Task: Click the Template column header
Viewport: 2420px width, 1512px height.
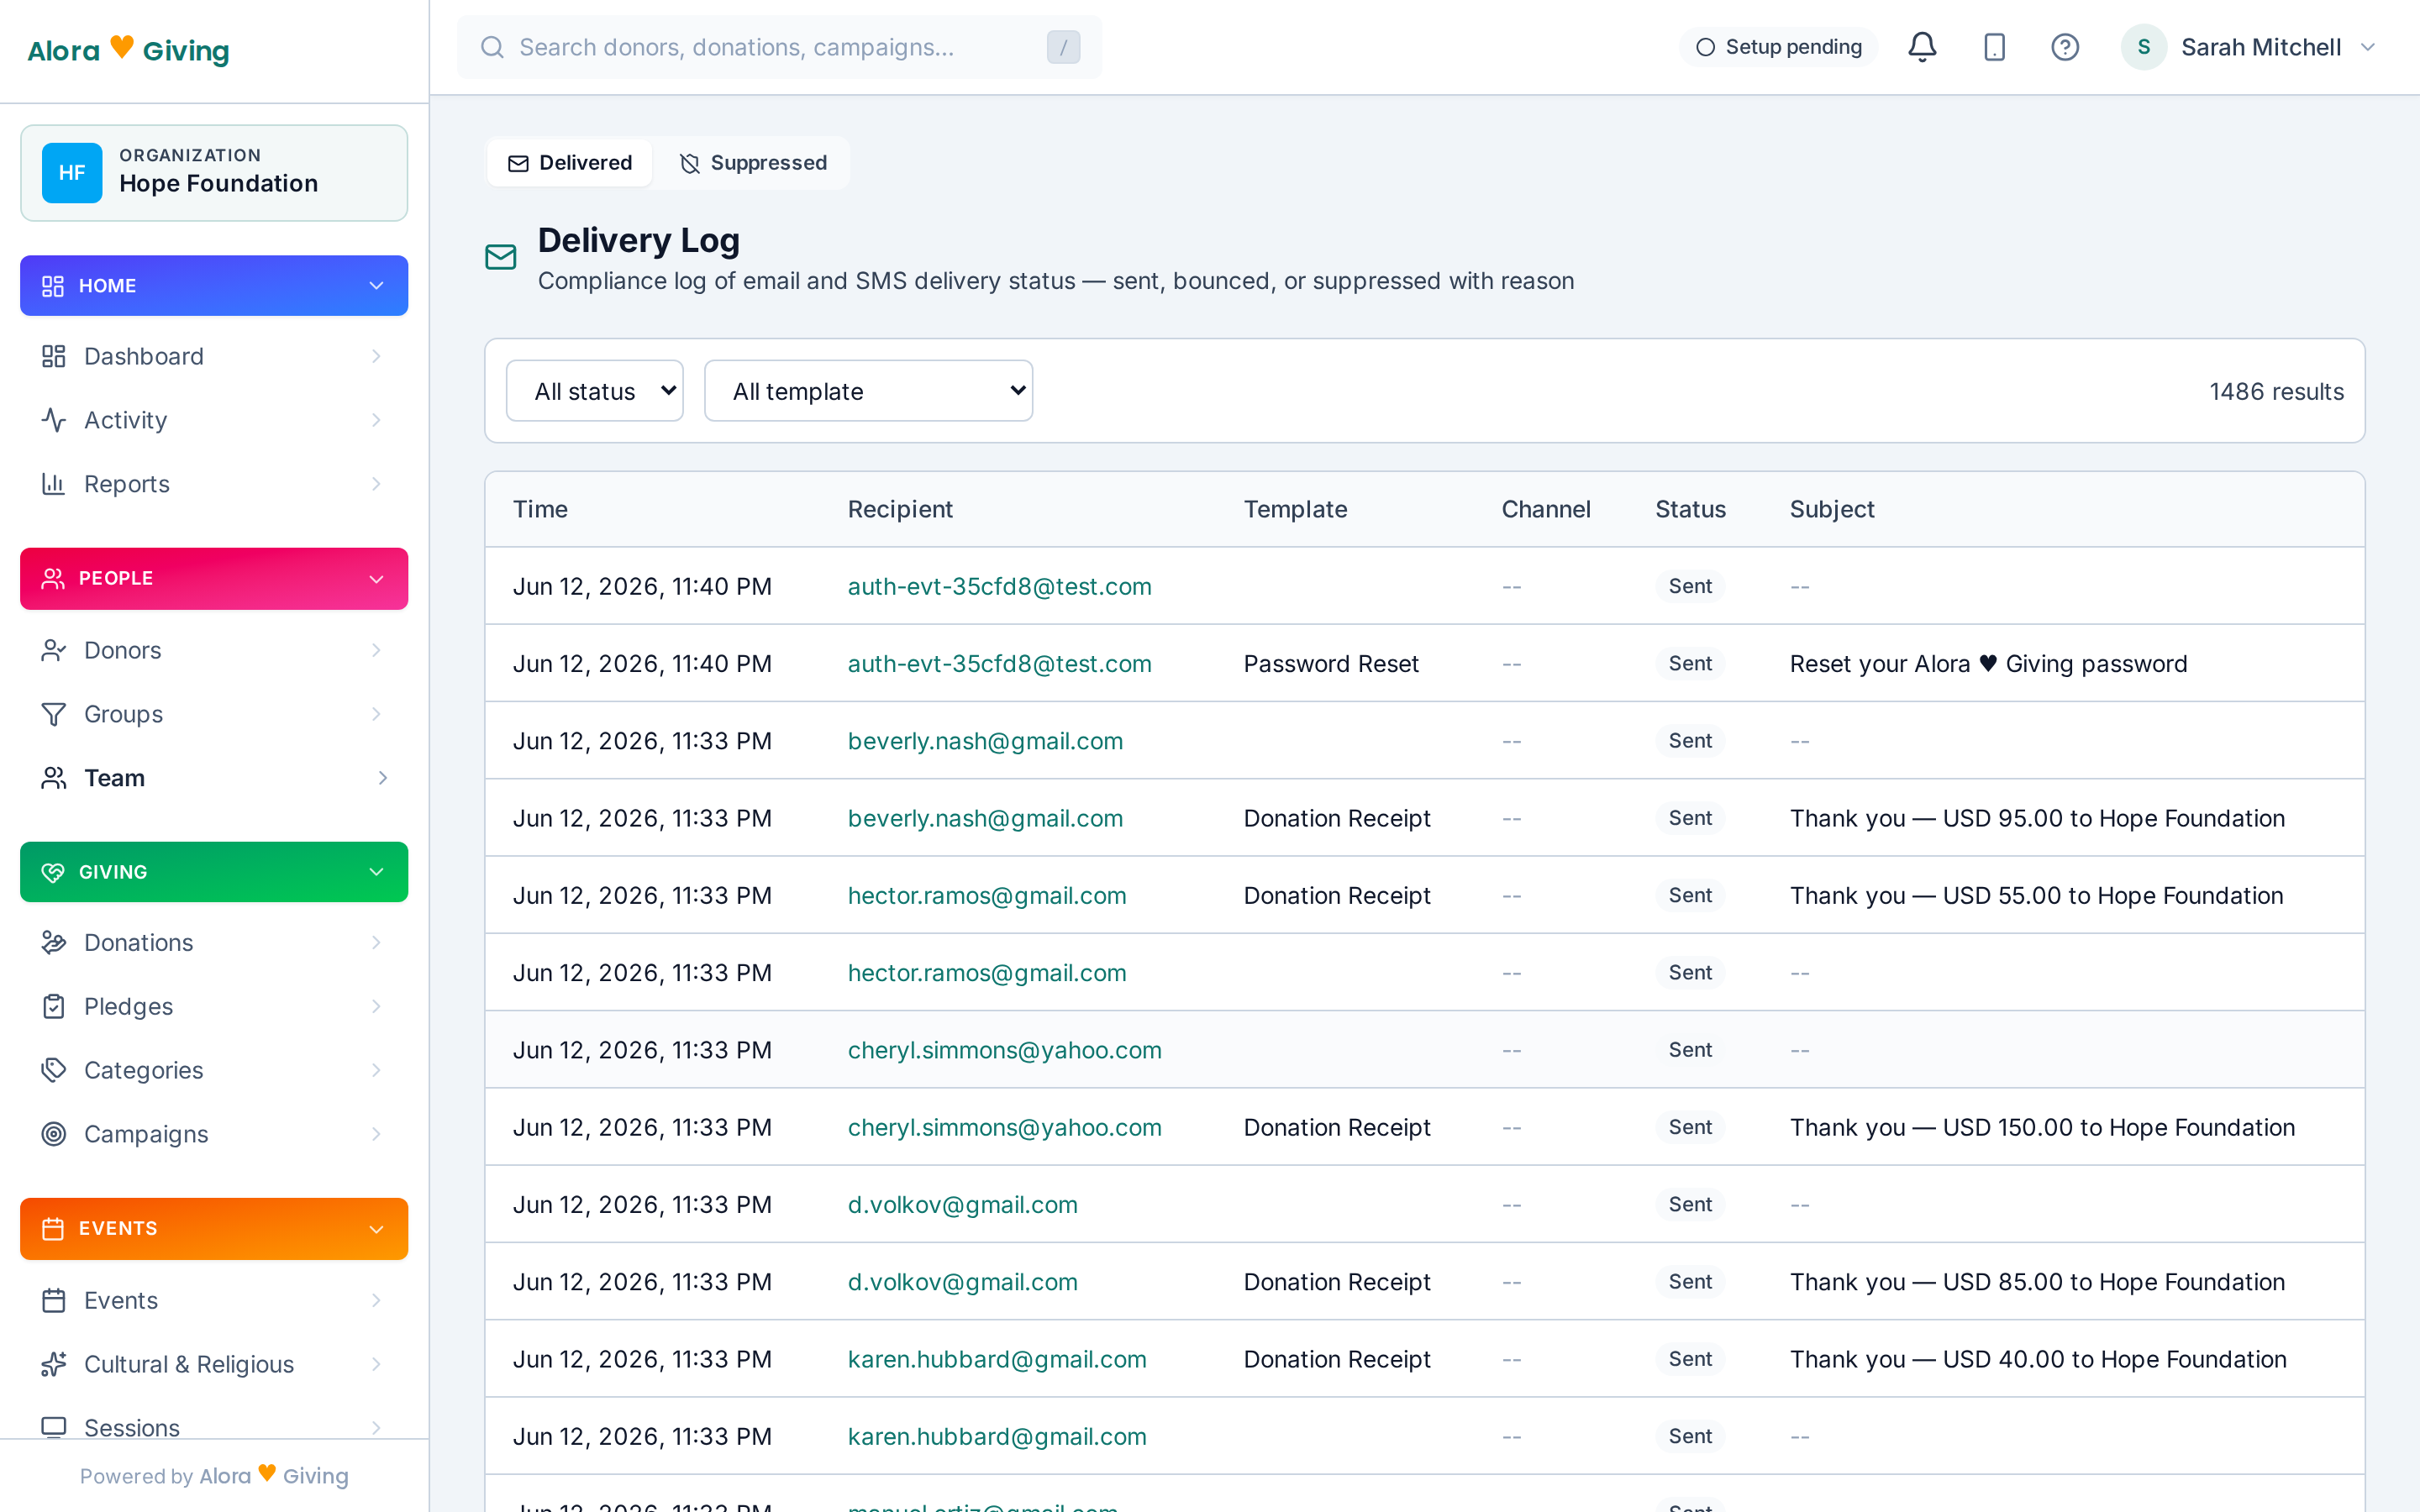Action: point(1295,509)
